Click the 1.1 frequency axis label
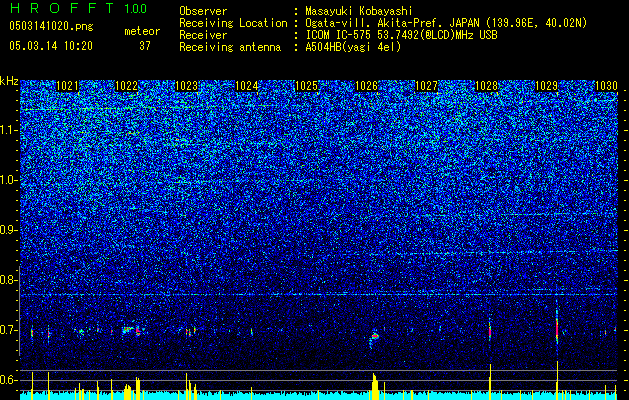This screenshot has width=629, height=400. coord(9,130)
